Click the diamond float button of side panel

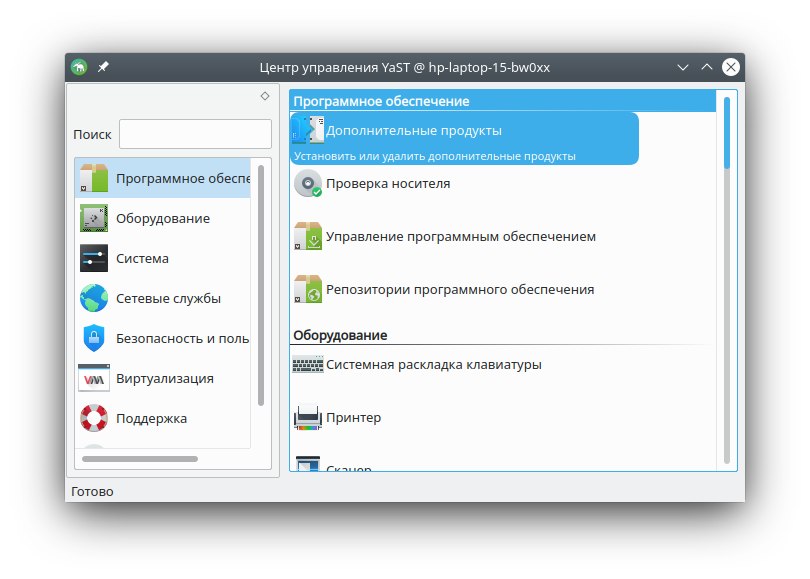coord(265,96)
